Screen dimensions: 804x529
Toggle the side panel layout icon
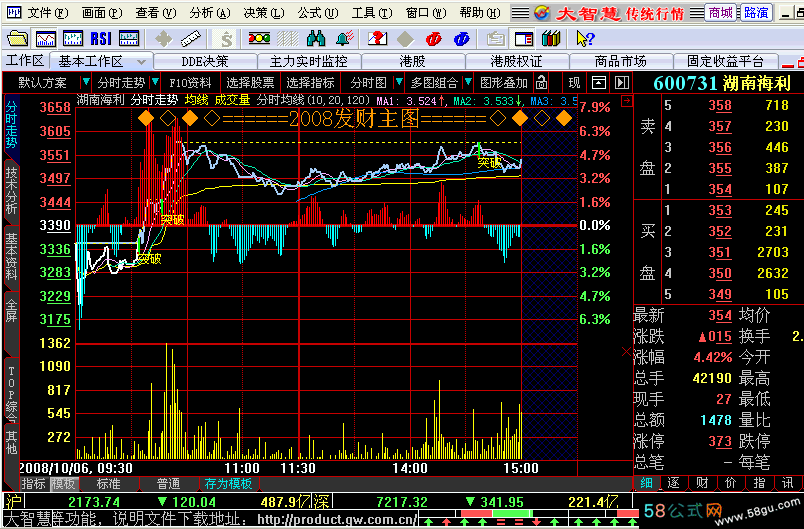[x=524, y=39]
